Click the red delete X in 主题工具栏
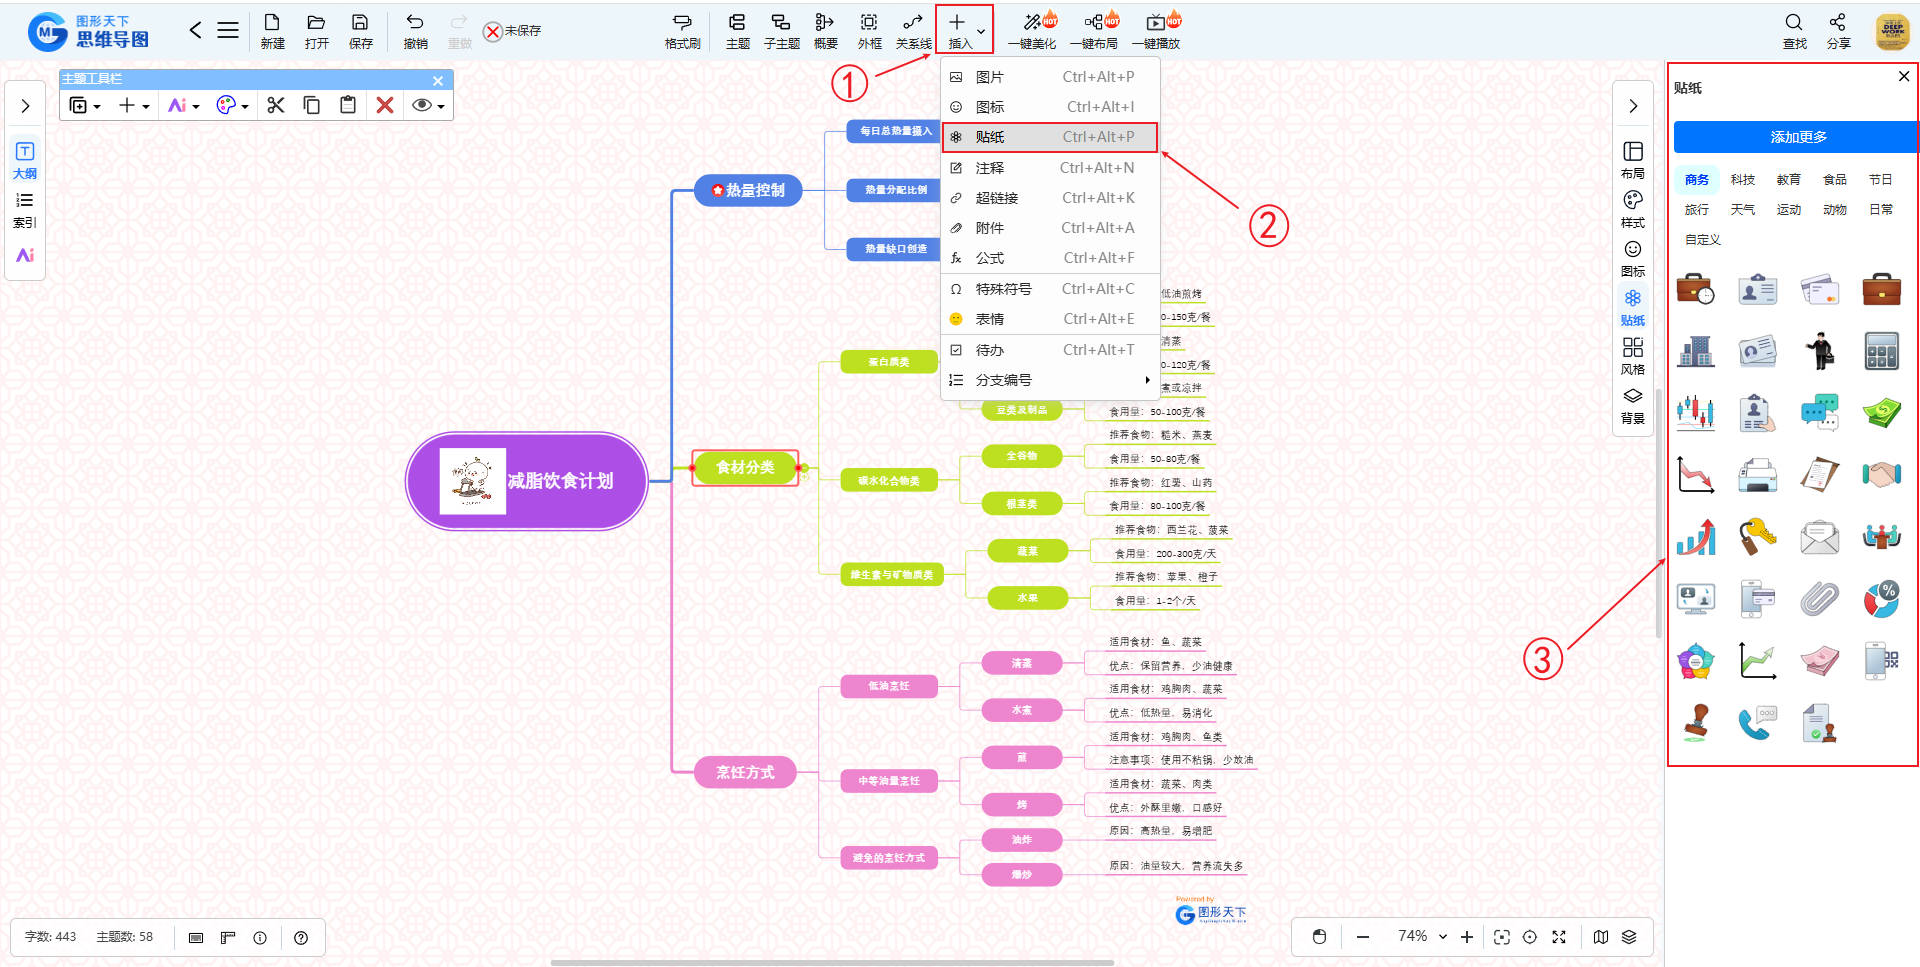This screenshot has height=967, width=1920. 384,105
